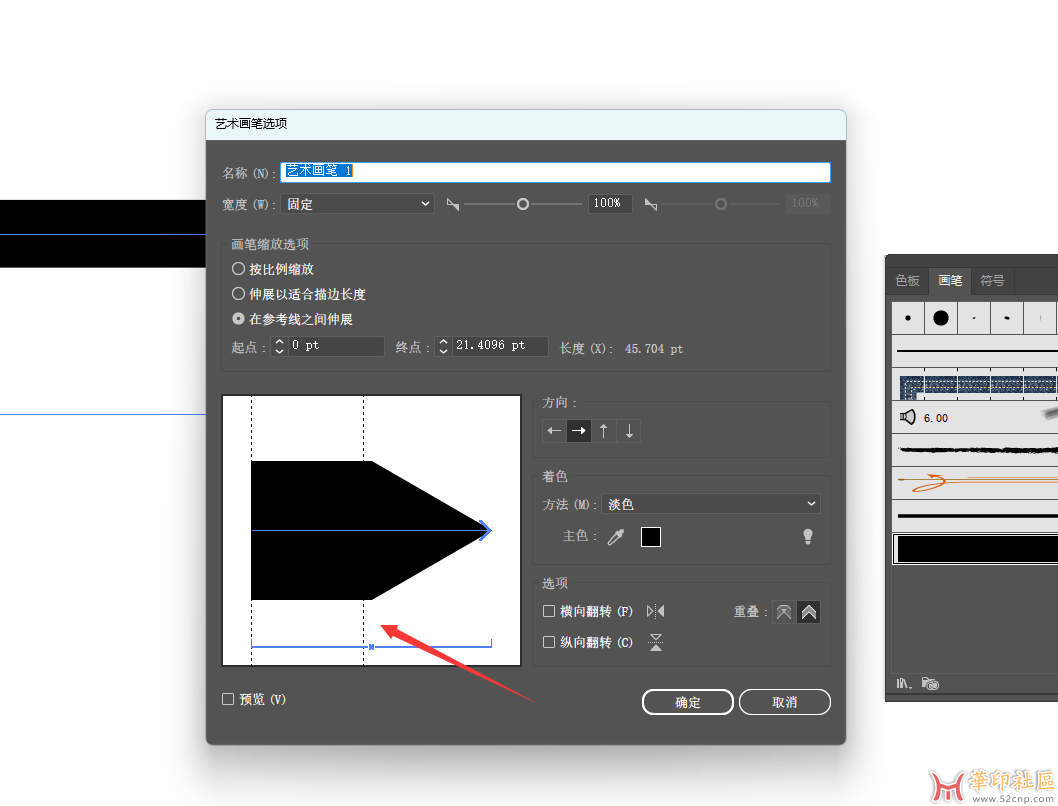1058x806 pixels.
Task: Click the lightbulb colorization tips icon
Action: pos(808,537)
